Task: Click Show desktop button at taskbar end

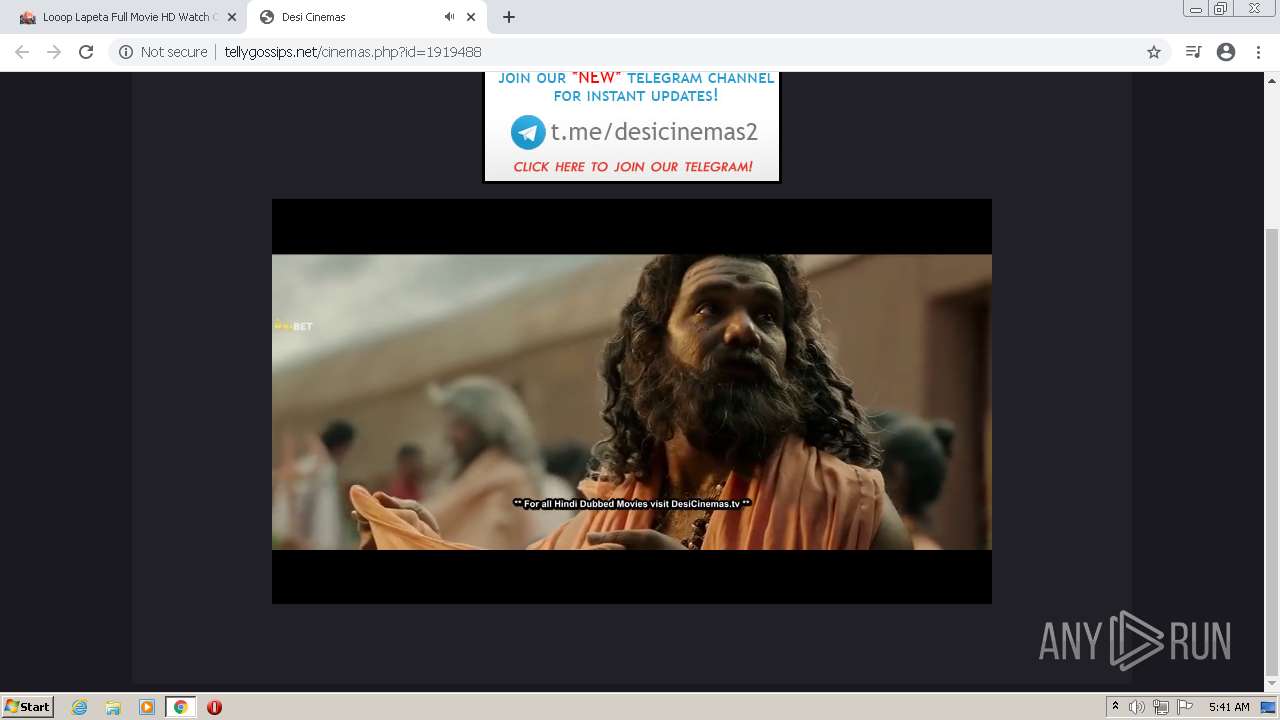Action: tap(1269, 707)
